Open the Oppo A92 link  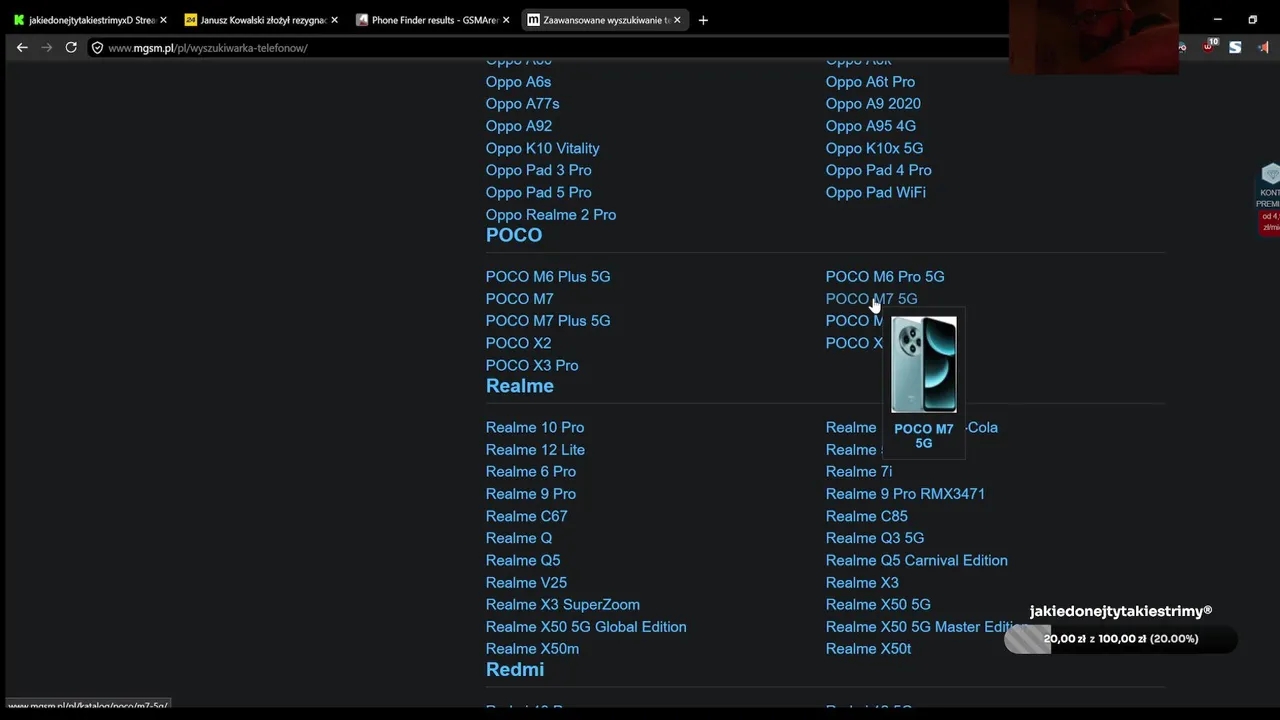click(519, 126)
